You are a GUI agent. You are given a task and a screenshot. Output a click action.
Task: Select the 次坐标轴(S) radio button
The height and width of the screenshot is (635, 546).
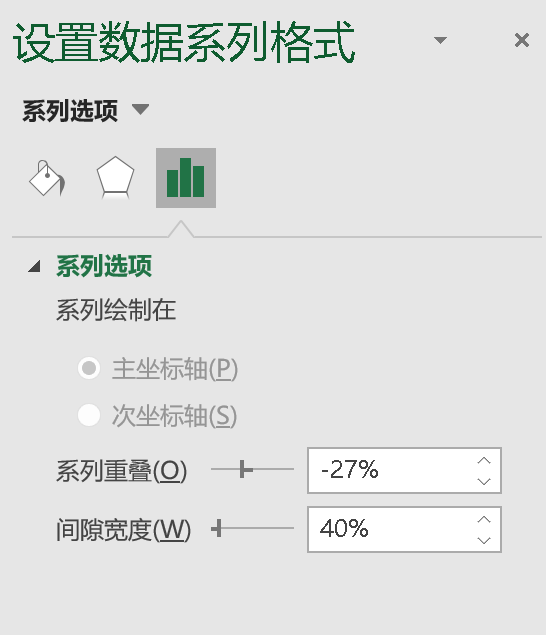pos(89,415)
